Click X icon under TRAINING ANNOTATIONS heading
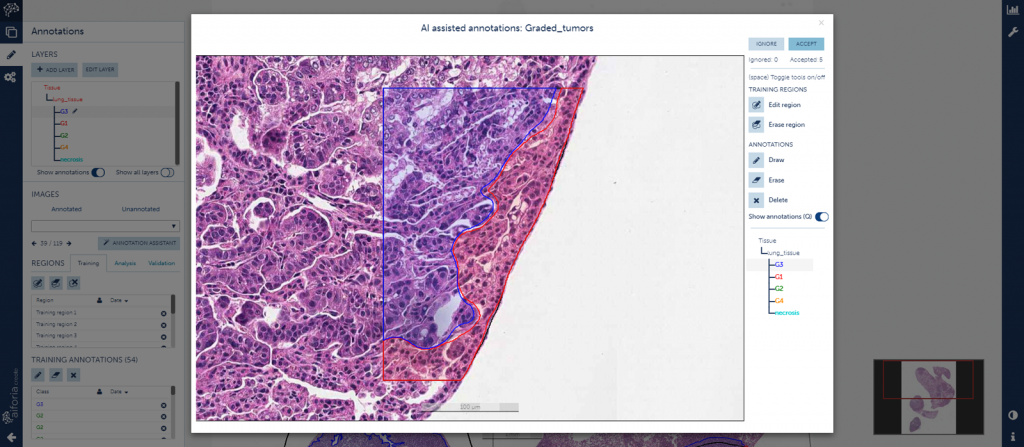This screenshot has height=447, width=1024. tap(74, 375)
